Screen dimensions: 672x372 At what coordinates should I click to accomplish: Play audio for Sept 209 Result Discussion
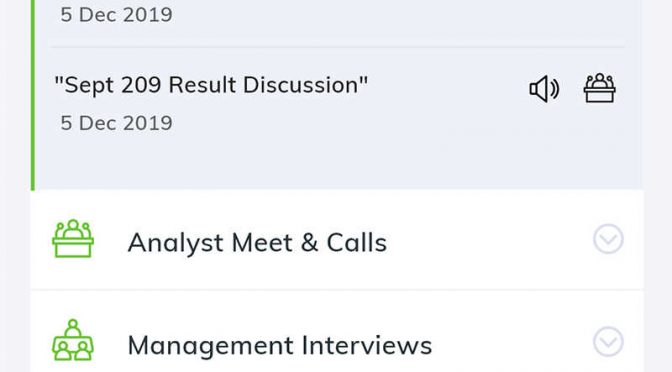(544, 89)
